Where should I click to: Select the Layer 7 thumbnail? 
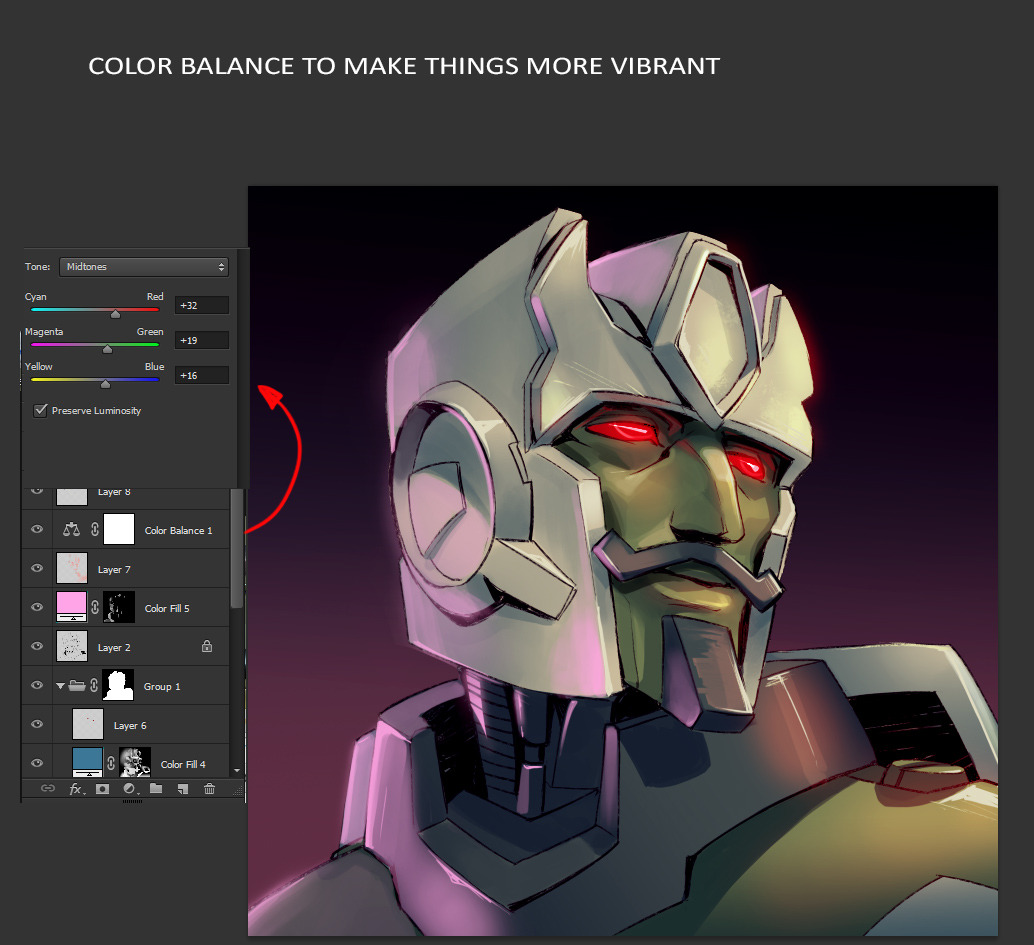[x=72, y=568]
